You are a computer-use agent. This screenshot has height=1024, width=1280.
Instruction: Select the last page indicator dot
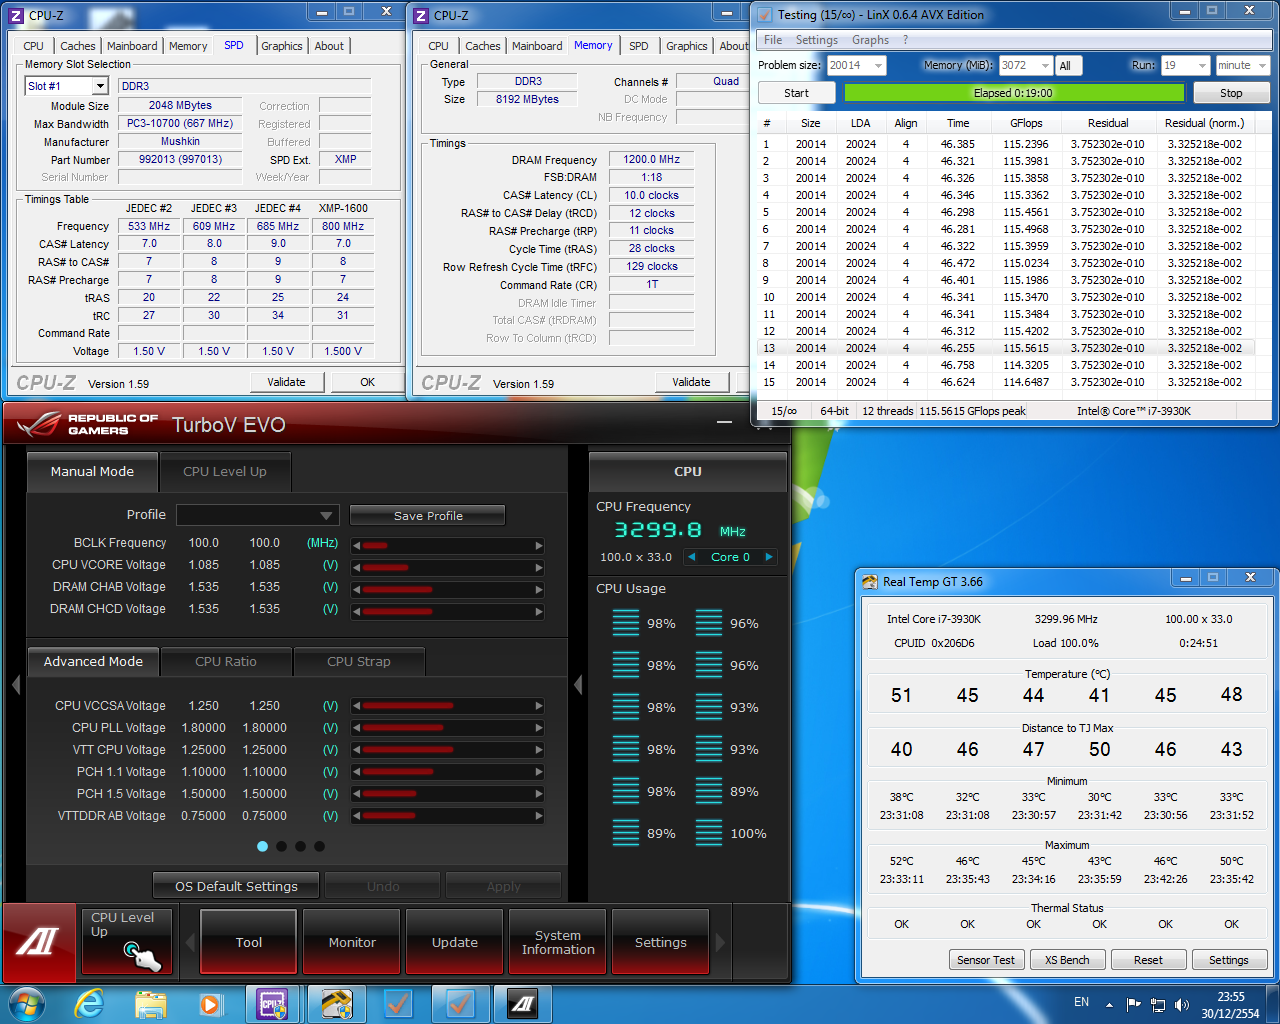pyautogui.click(x=319, y=846)
